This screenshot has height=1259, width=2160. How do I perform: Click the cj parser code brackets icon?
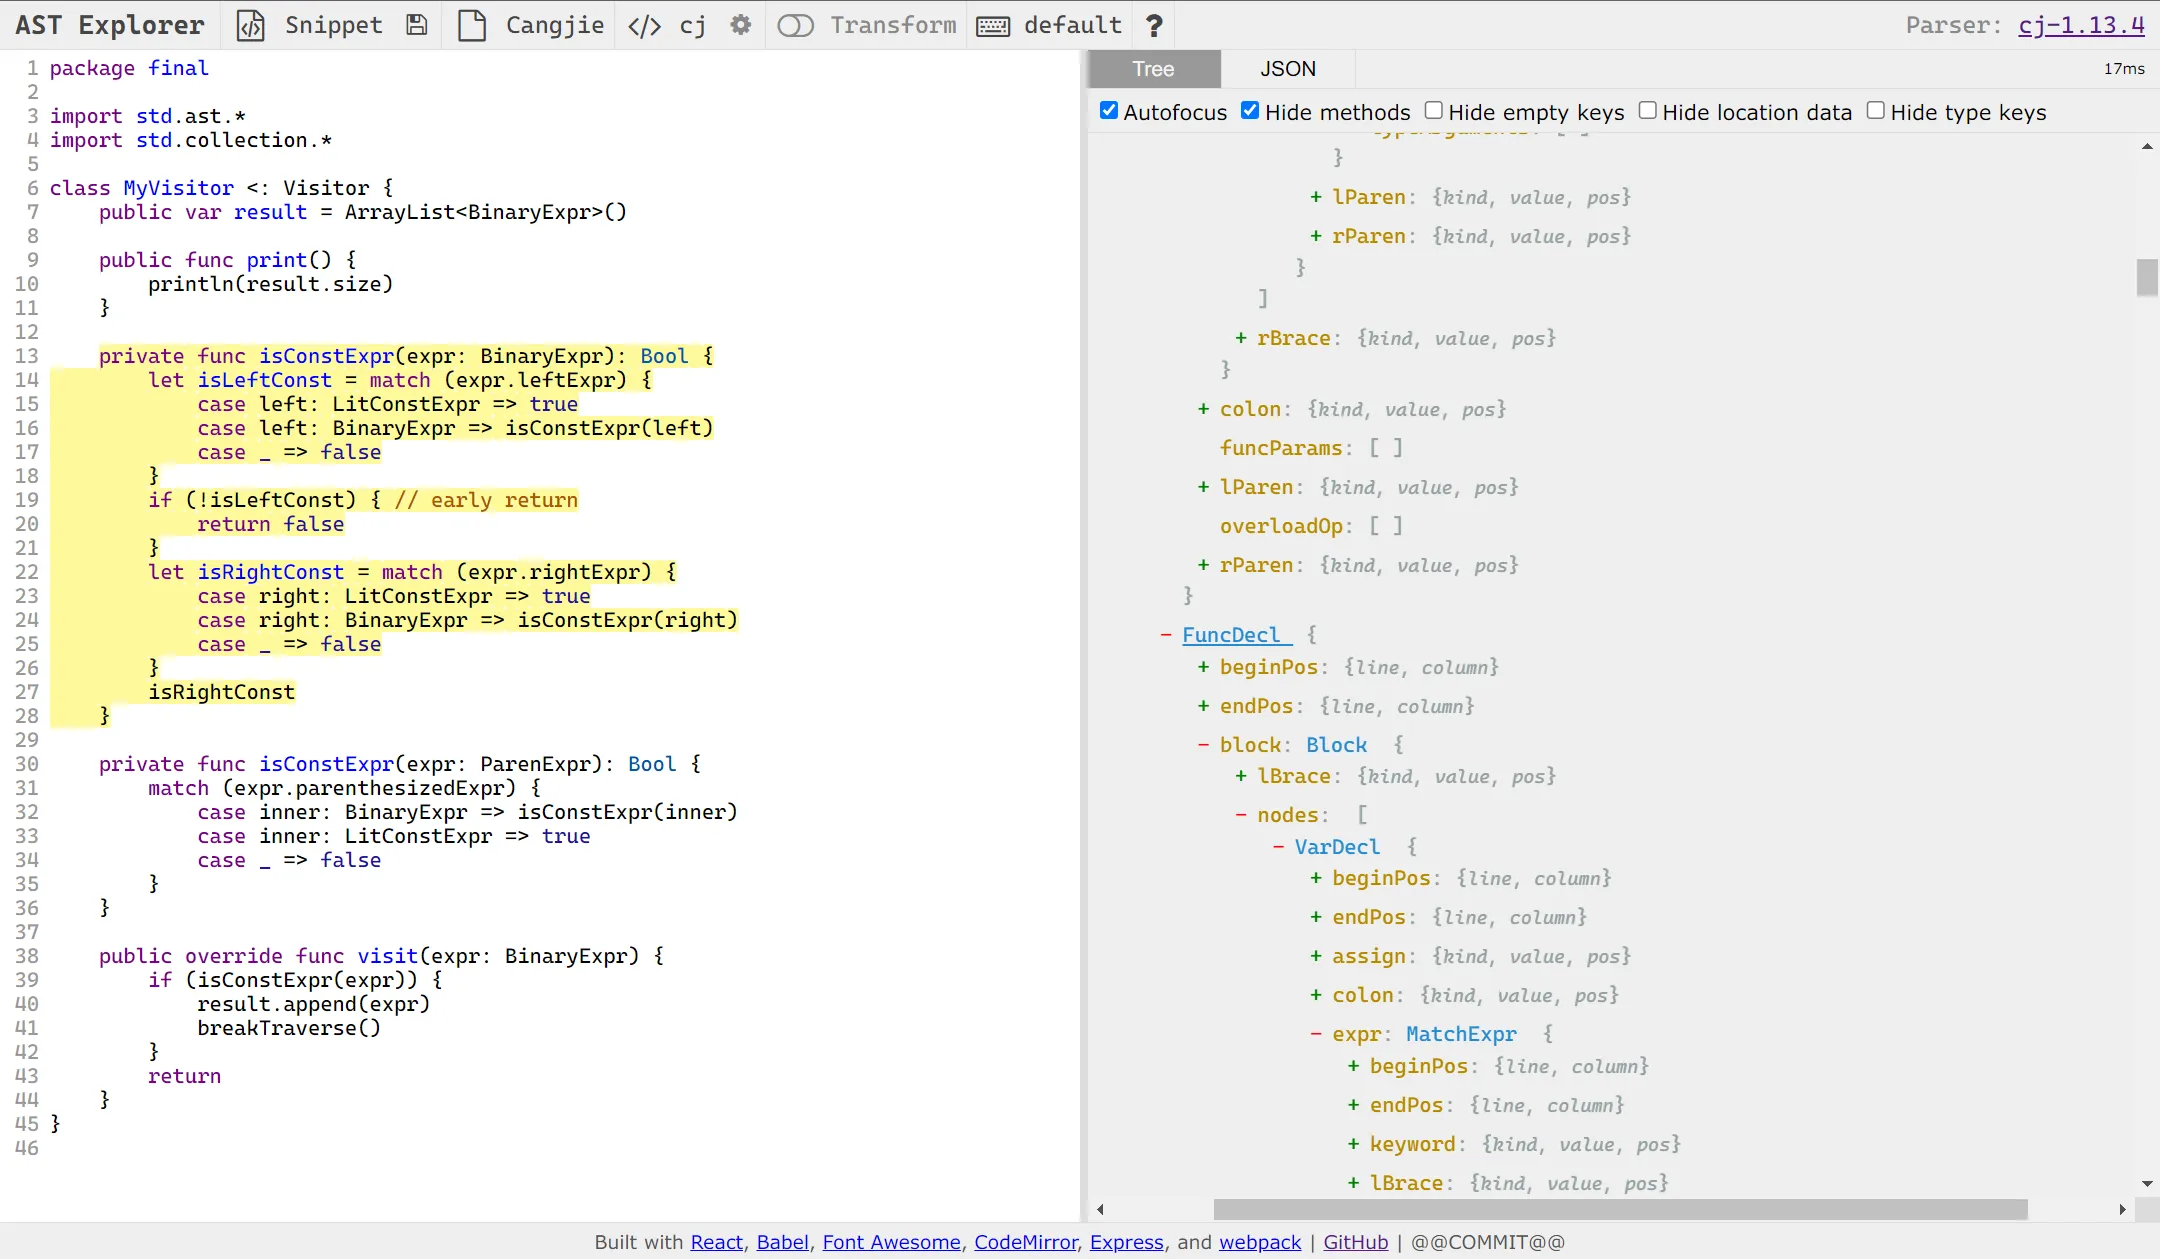click(644, 25)
